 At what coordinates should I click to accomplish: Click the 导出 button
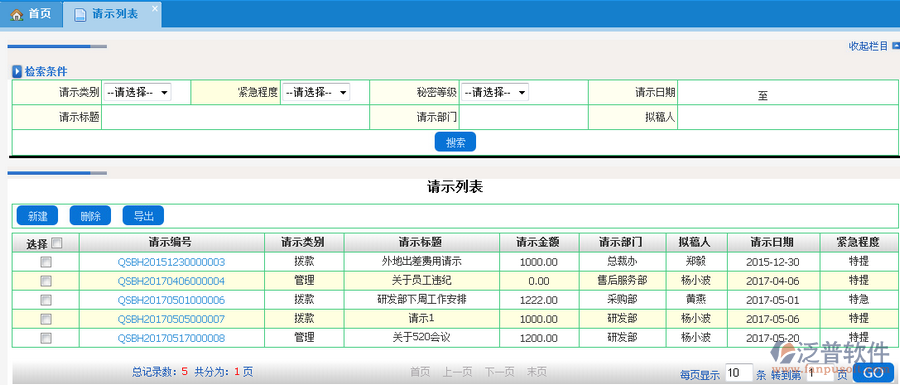143,216
